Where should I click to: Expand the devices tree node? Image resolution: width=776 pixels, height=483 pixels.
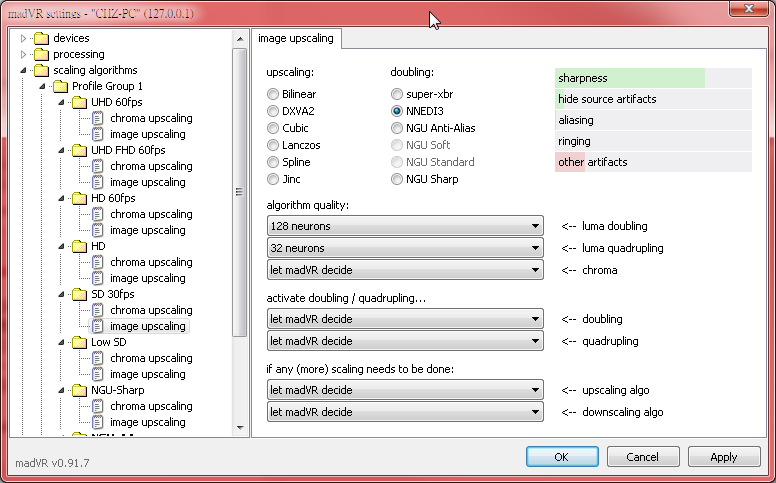tap(23, 38)
